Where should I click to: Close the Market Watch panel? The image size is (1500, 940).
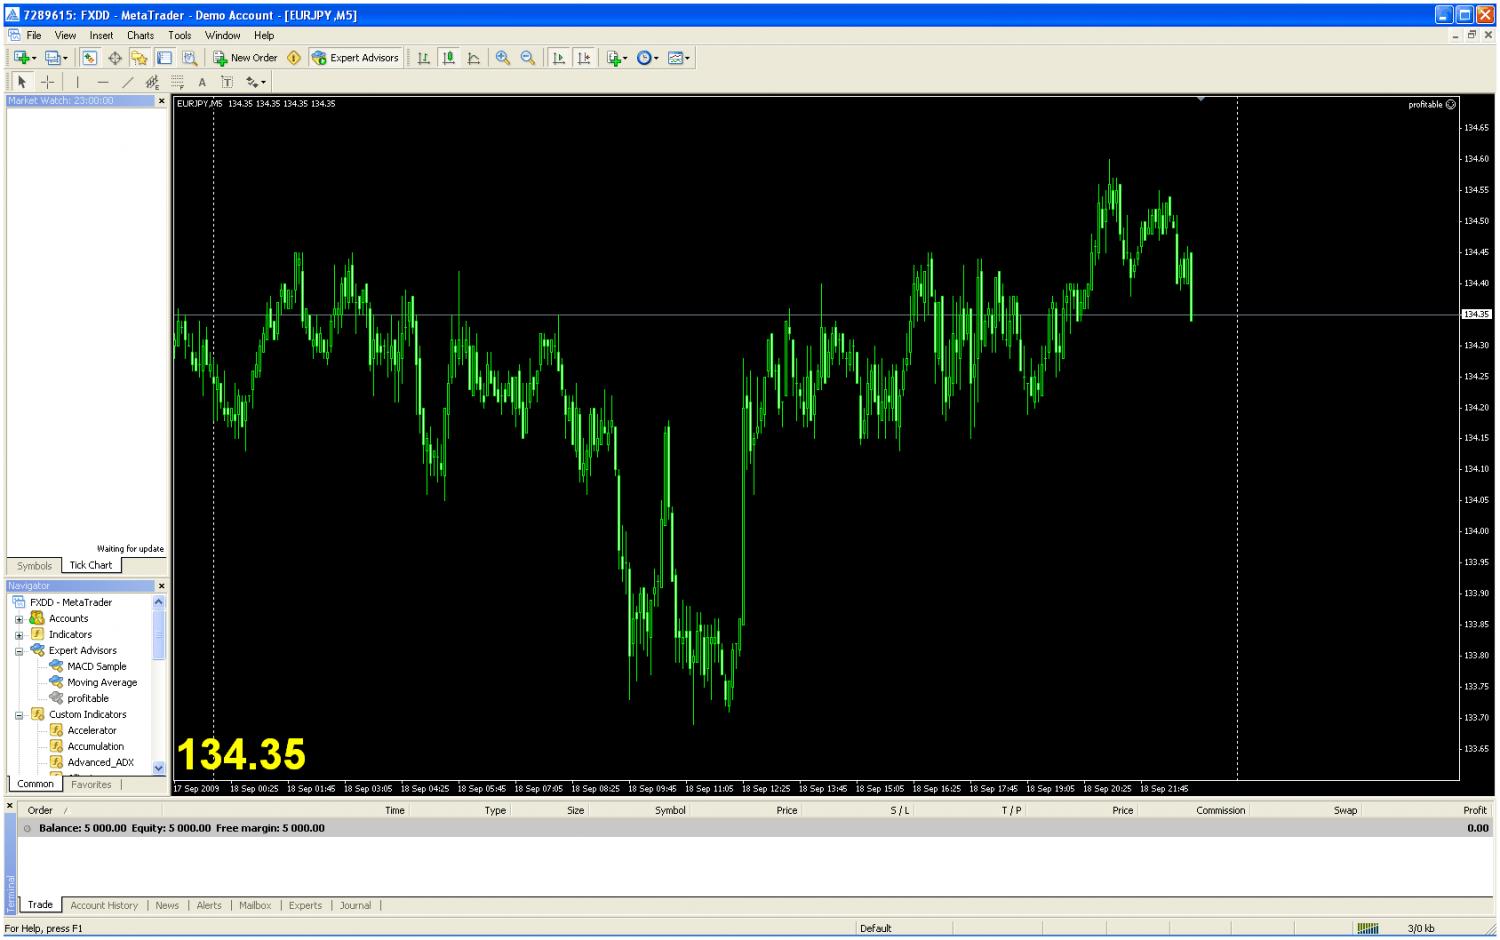click(x=161, y=101)
